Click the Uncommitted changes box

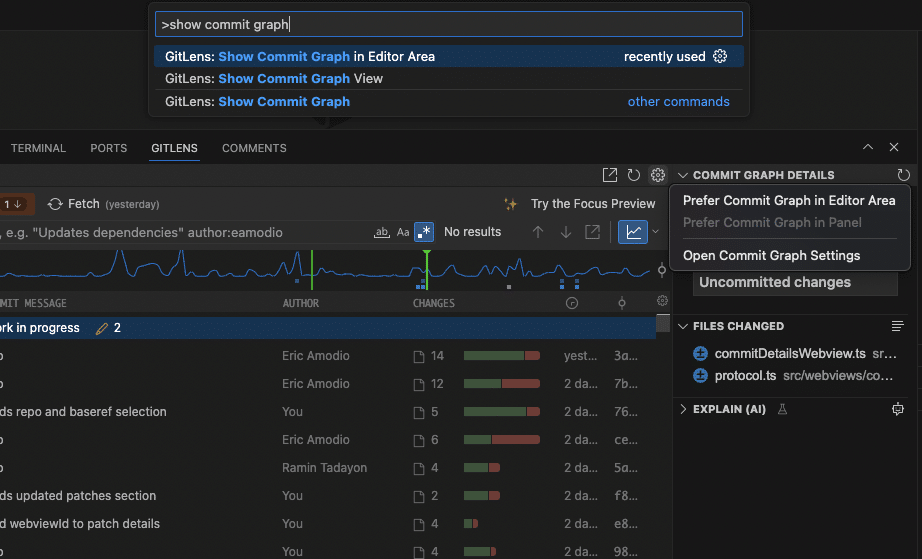click(795, 282)
